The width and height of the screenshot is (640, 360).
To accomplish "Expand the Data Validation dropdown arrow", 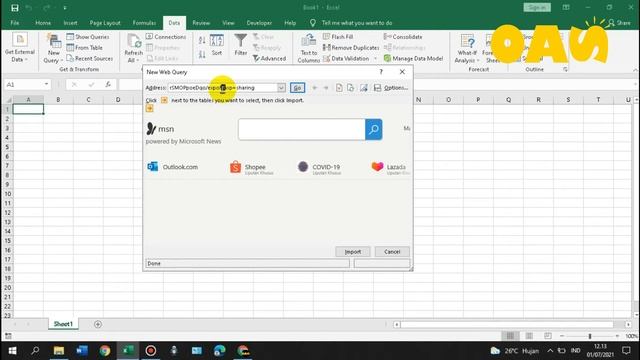I will [x=375, y=59].
